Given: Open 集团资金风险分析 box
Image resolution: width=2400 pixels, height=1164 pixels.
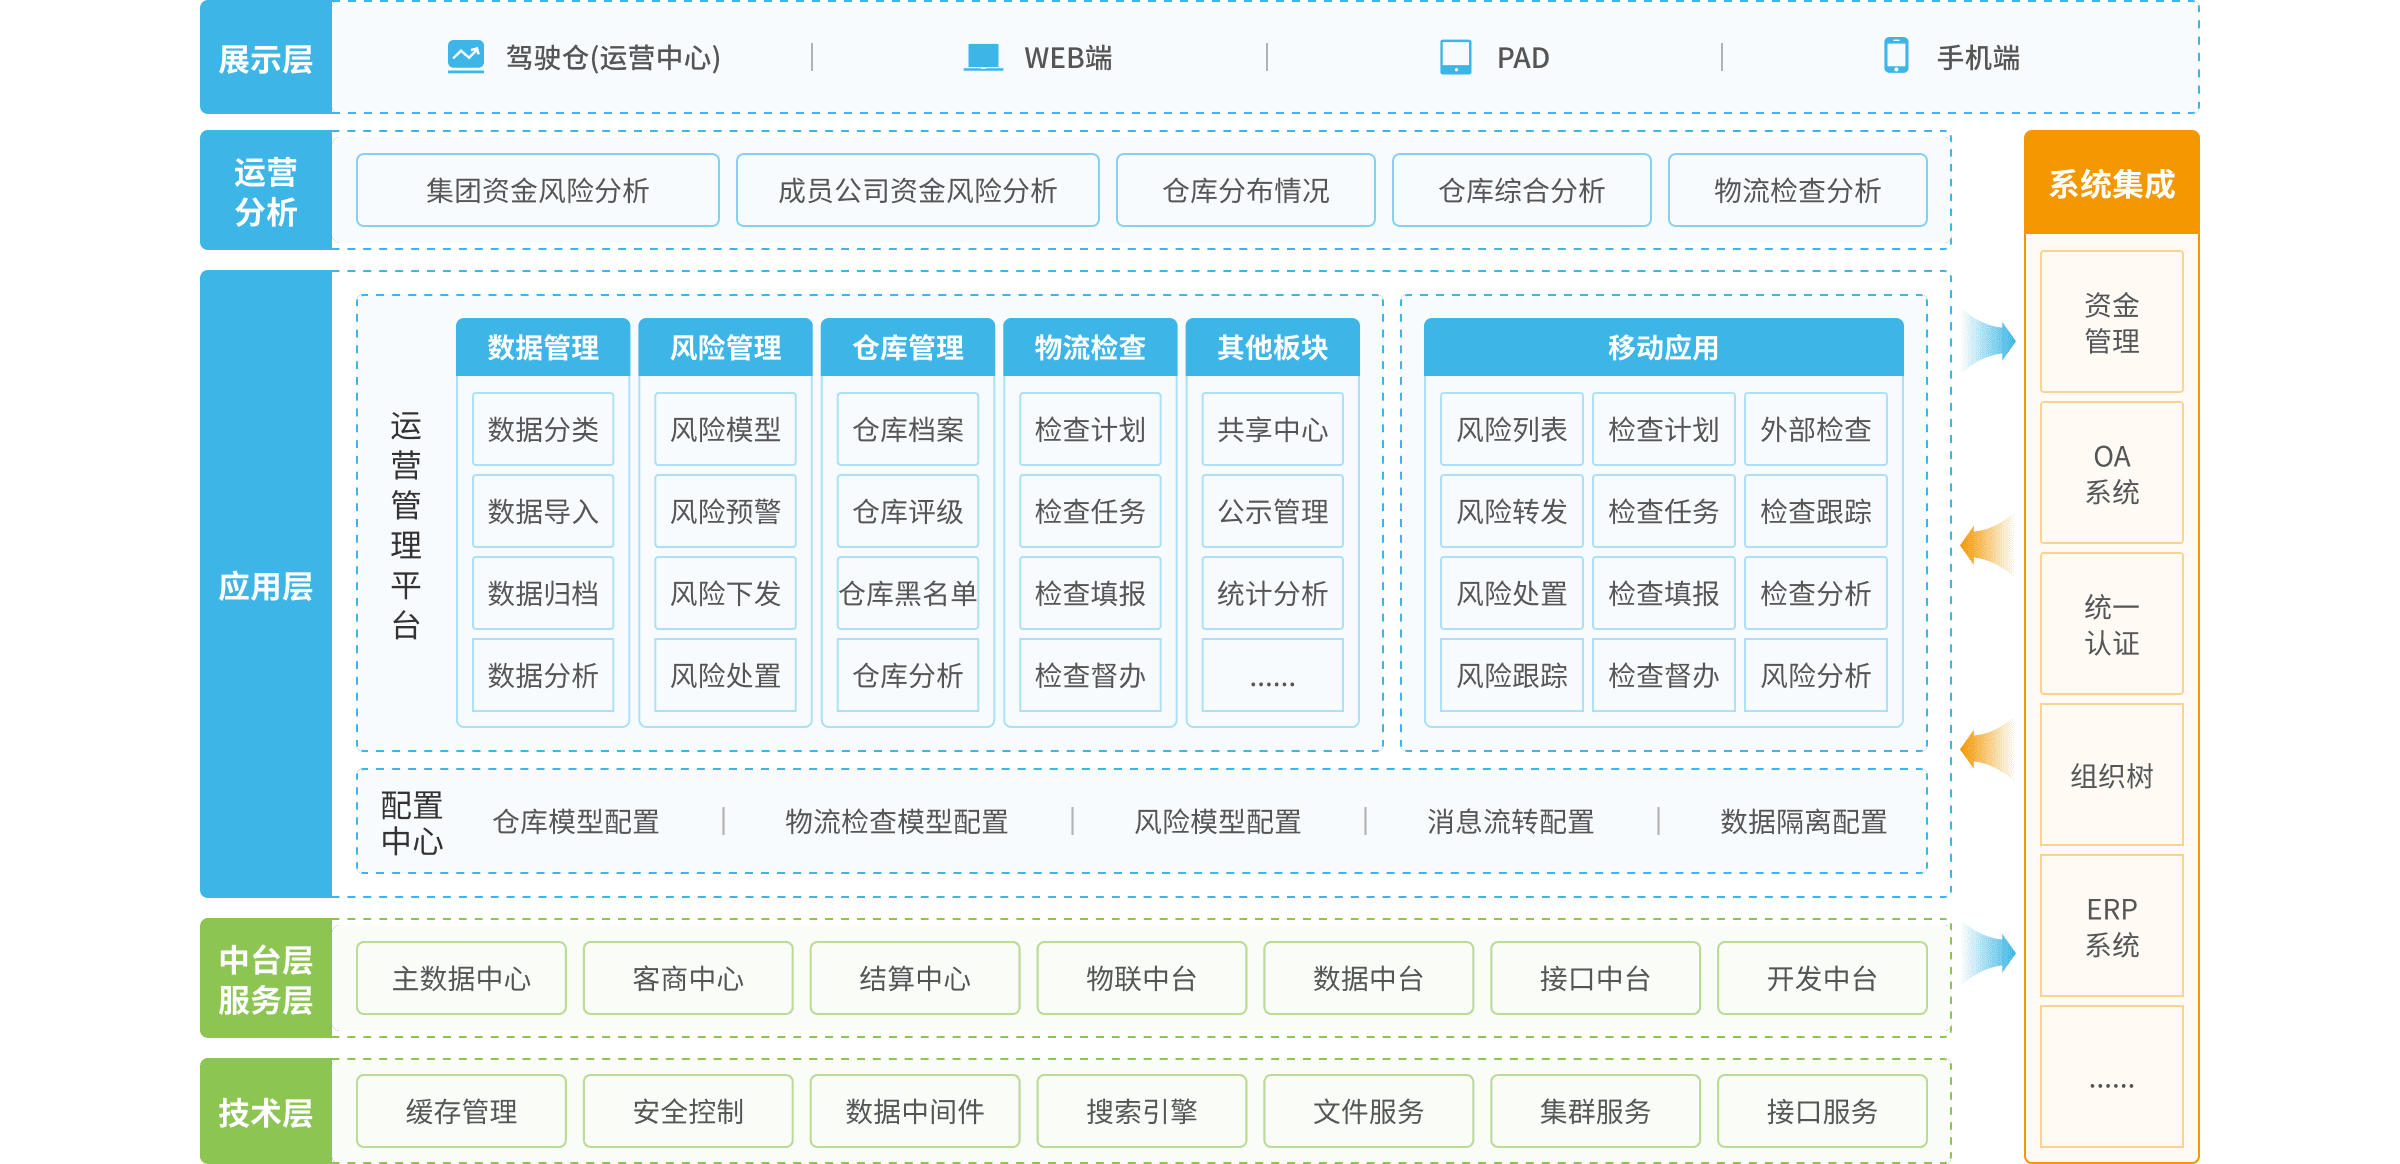Looking at the screenshot, I should click(538, 190).
